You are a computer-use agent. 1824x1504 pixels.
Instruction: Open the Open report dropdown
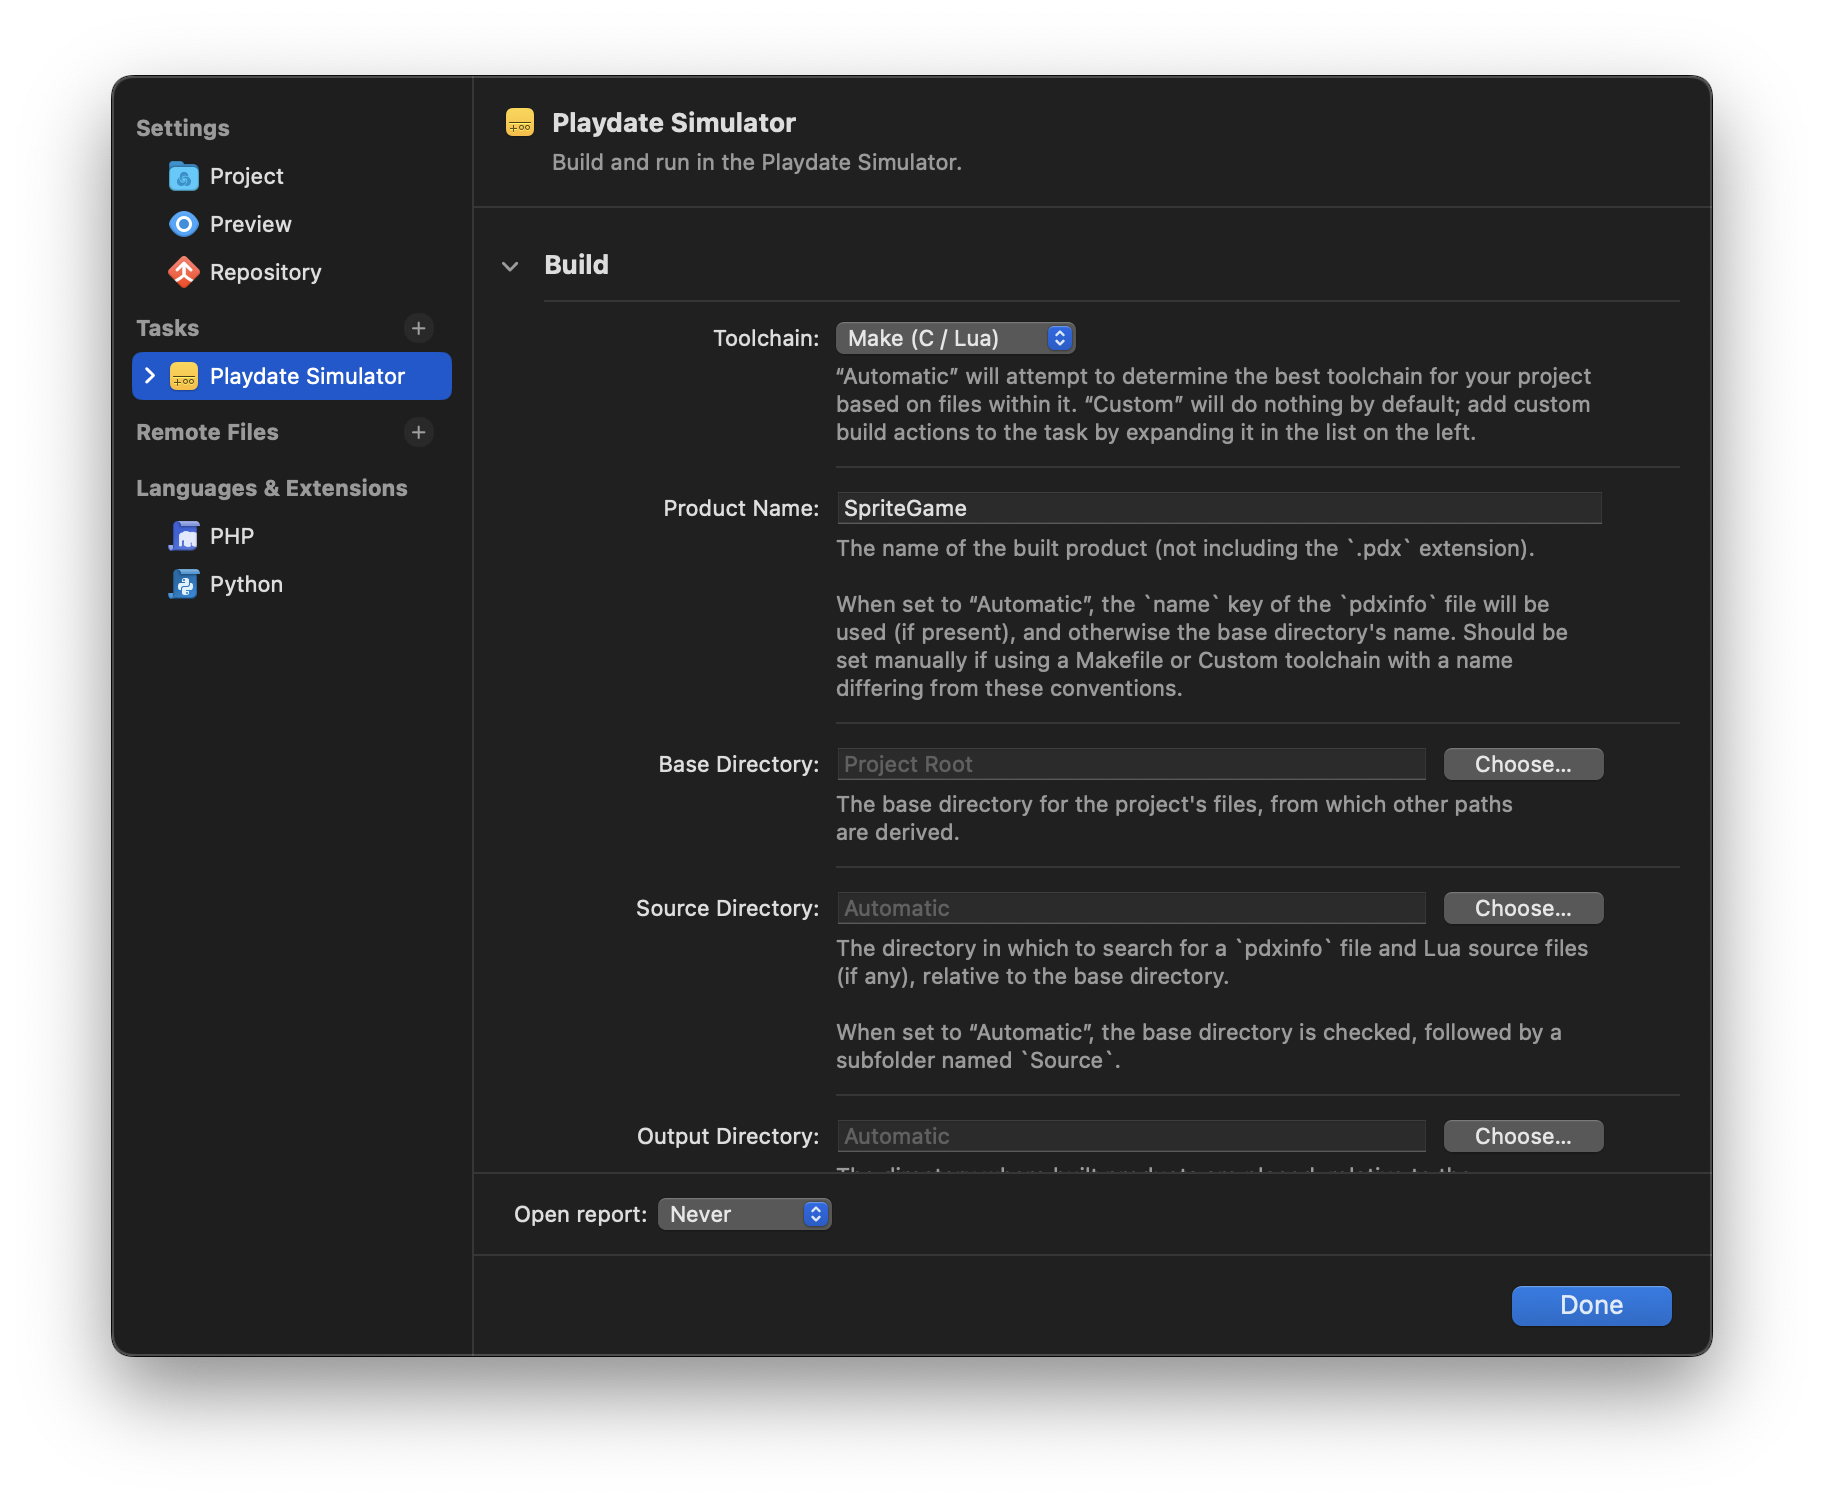[744, 1214]
